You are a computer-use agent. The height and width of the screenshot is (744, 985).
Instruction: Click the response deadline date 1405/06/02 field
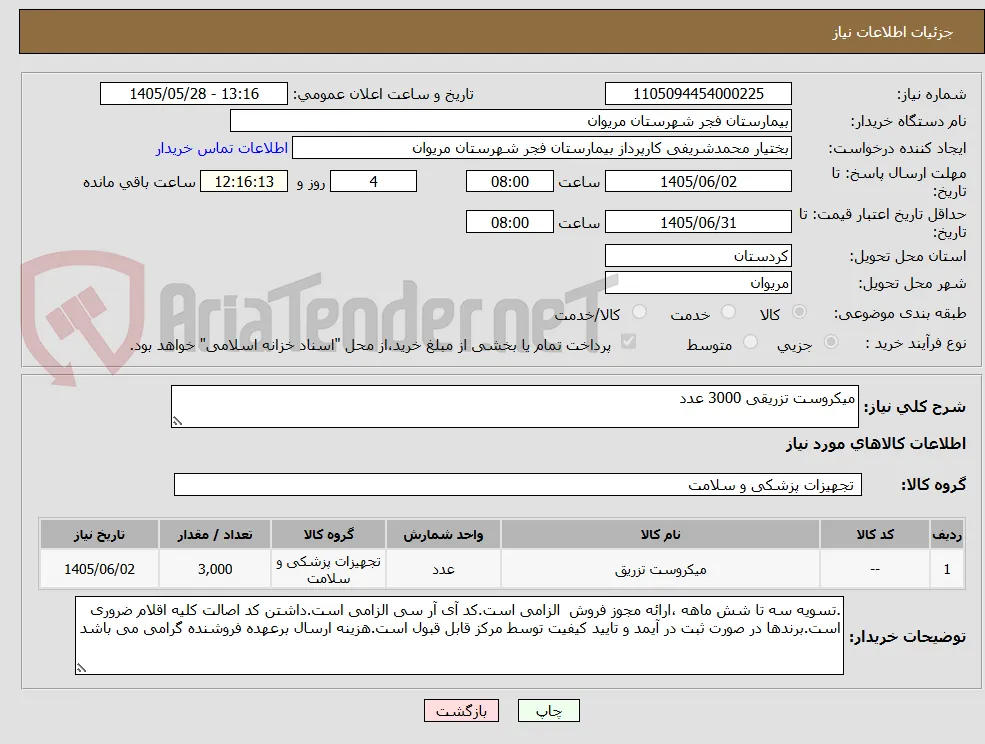point(698,182)
